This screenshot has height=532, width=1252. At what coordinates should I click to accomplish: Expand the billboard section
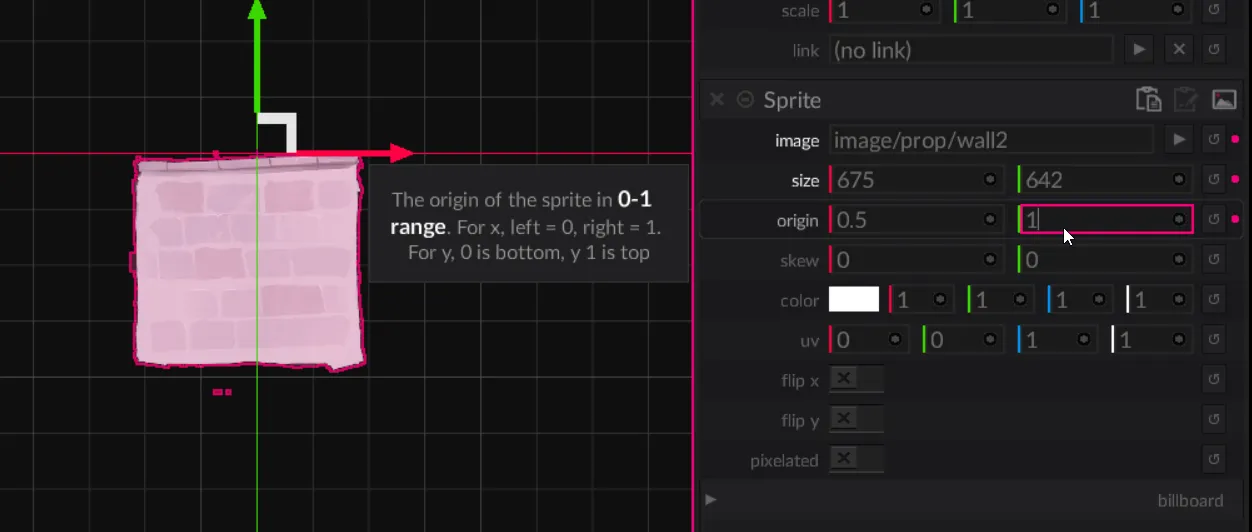(711, 499)
